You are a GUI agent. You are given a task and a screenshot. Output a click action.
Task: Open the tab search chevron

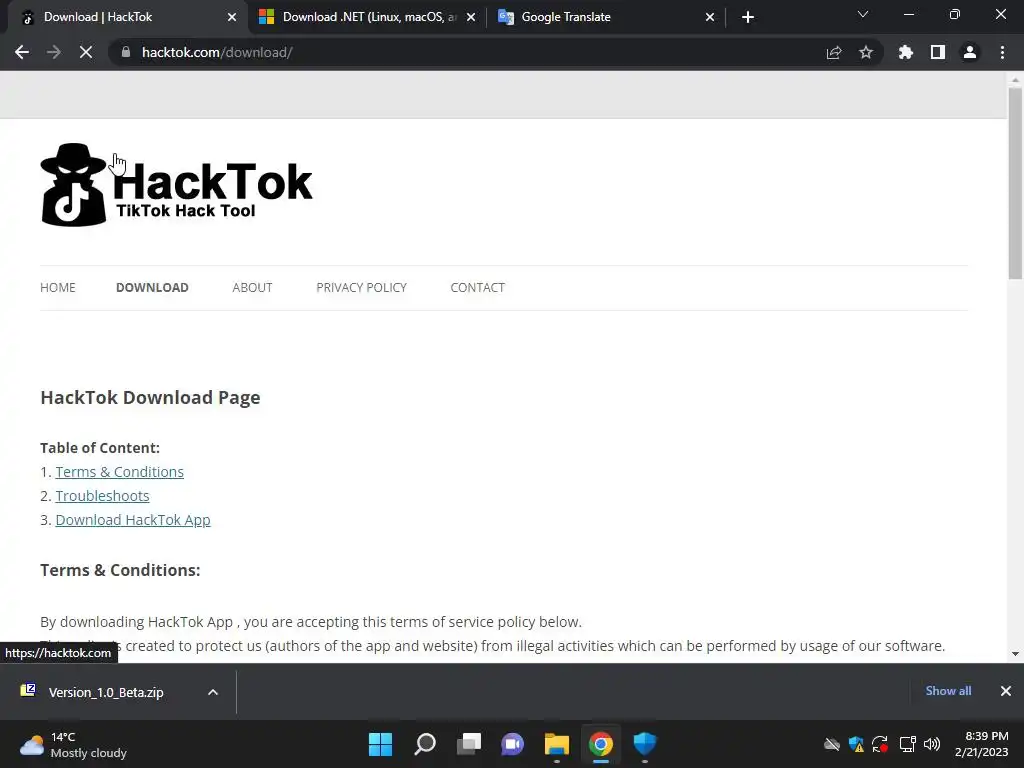point(863,14)
